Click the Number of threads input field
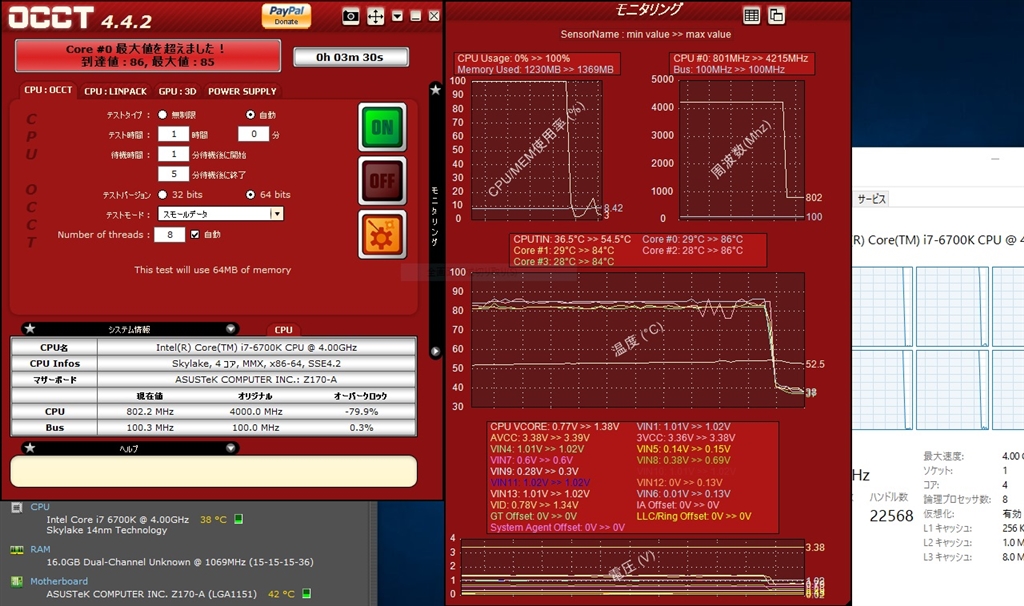The height and width of the screenshot is (606, 1024). tap(168, 235)
